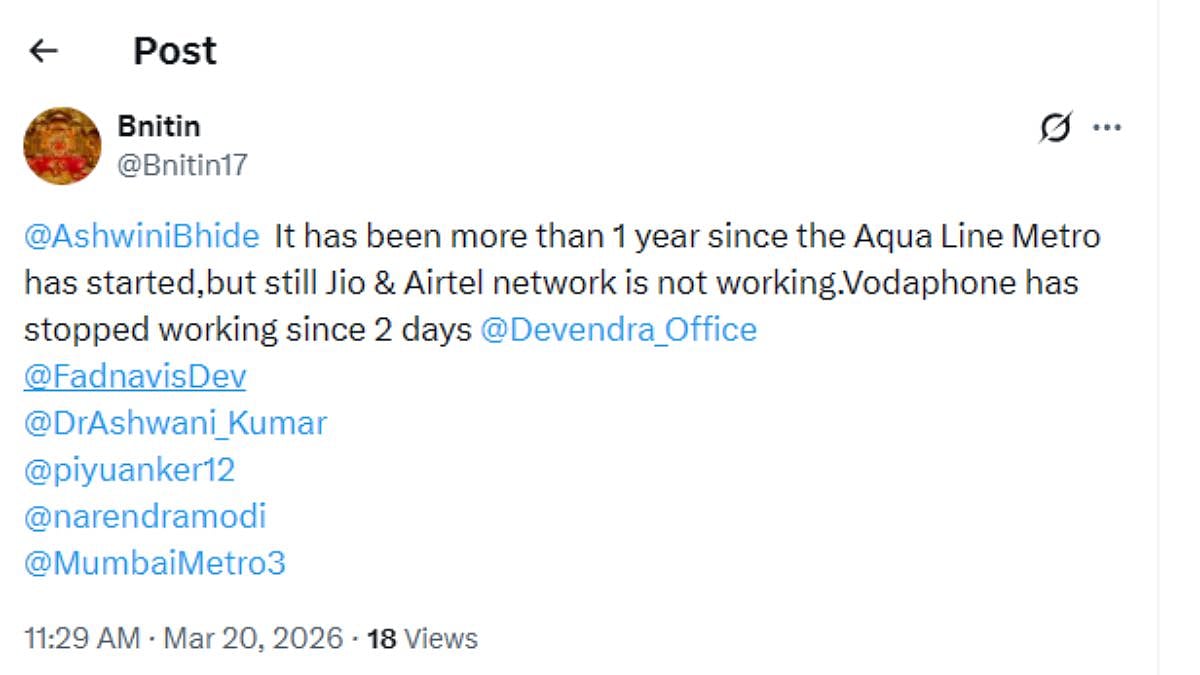Click the 11:29 AM timestamp

tap(82, 638)
